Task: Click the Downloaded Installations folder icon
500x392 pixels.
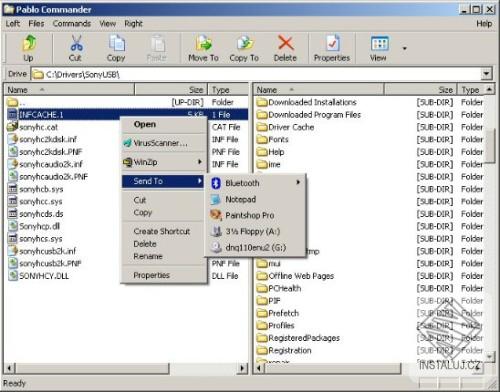Action: [x=262, y=102]
